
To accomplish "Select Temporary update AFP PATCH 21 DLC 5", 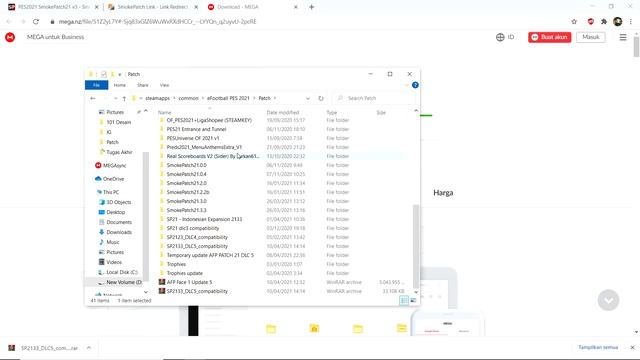I will click(x=210, y=255).
